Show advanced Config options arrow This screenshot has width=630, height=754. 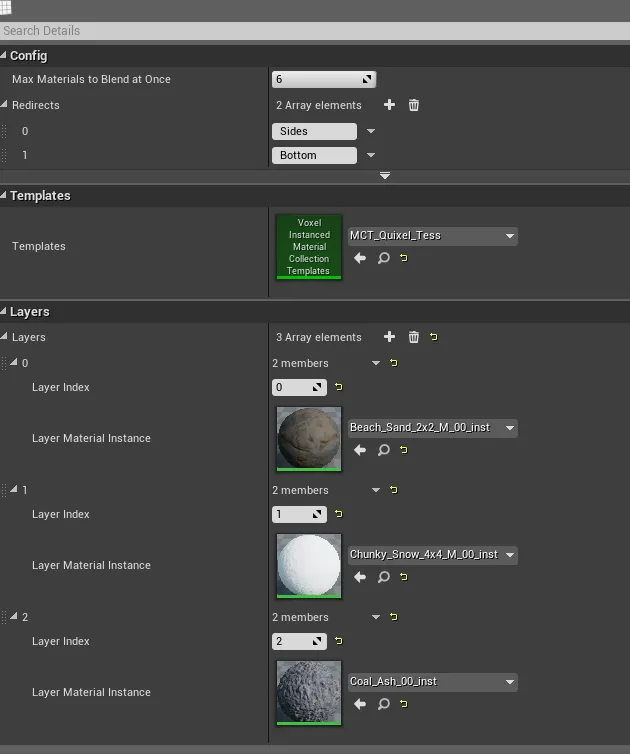click(385, 176)
